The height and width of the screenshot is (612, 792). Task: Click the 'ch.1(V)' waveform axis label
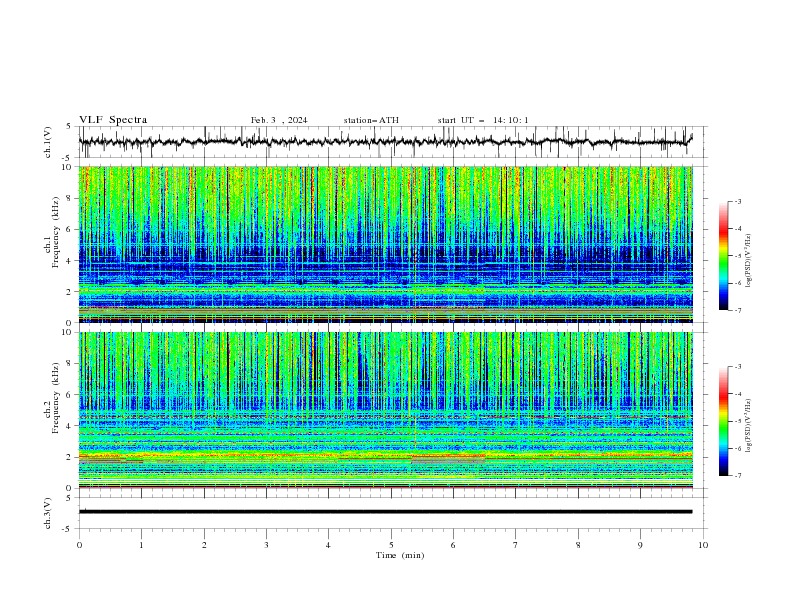point(48,142)
